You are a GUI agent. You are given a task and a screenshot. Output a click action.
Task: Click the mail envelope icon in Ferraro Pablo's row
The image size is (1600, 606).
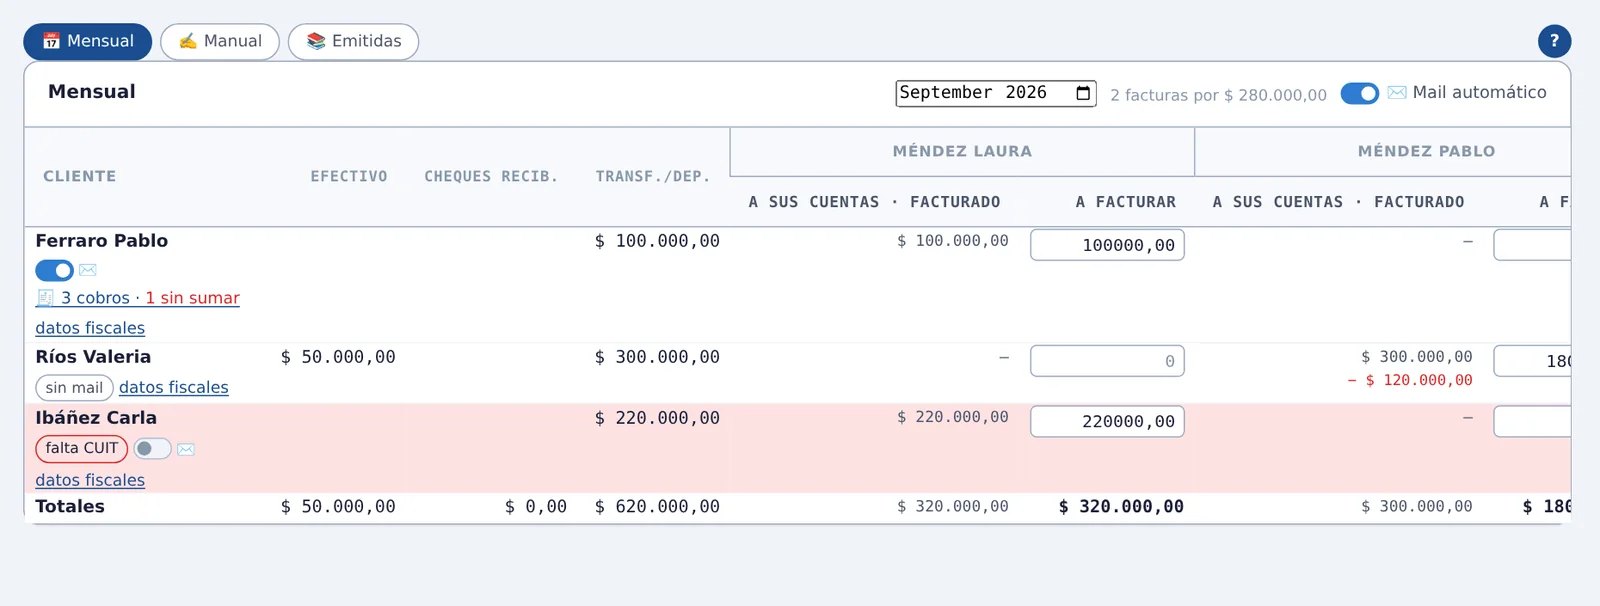(88, 270)
